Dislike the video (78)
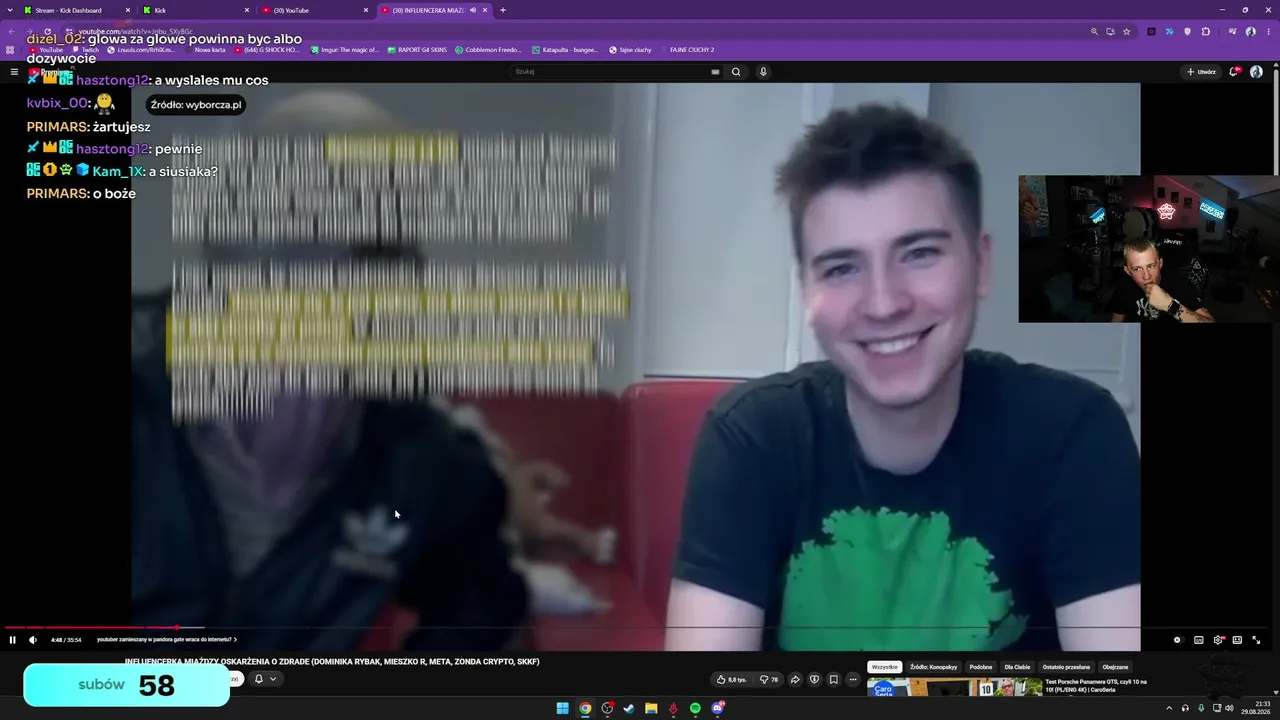The width and height of the screenshot is (1280, 720). pyautogui.click(x=768, y=679)
